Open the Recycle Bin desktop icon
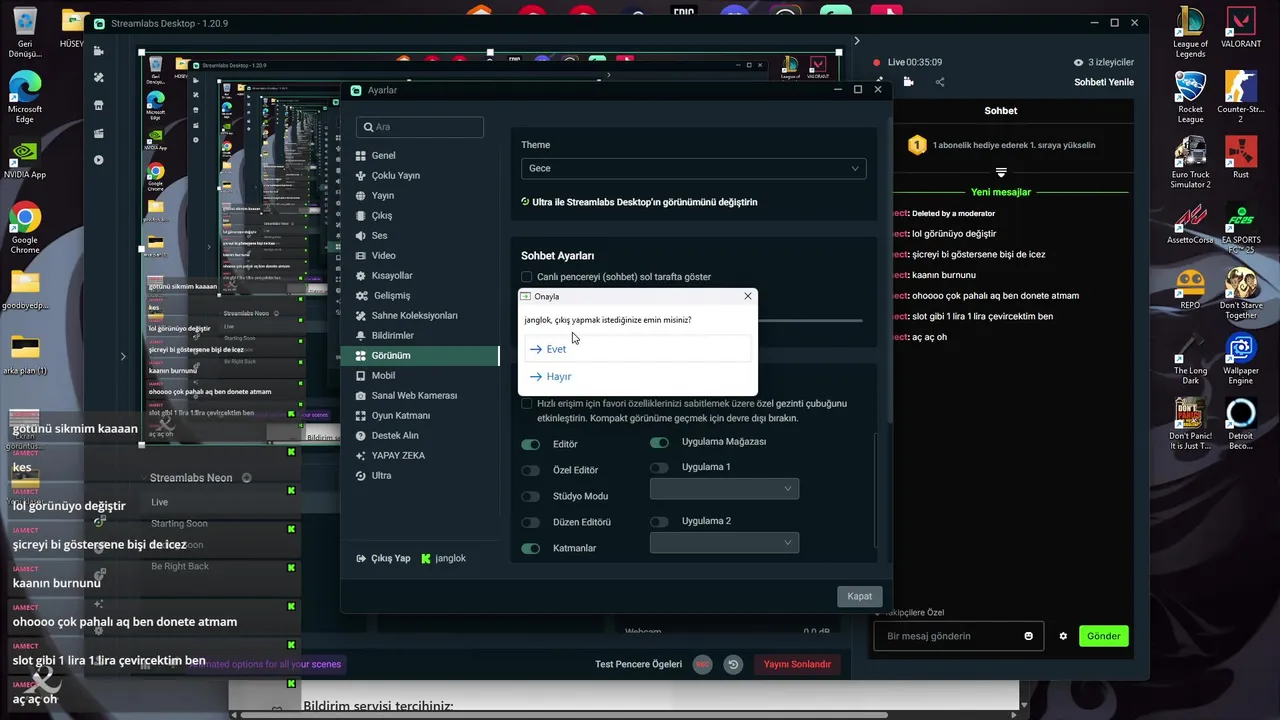This screenshot has height=720, width=1280. [25, 33]
